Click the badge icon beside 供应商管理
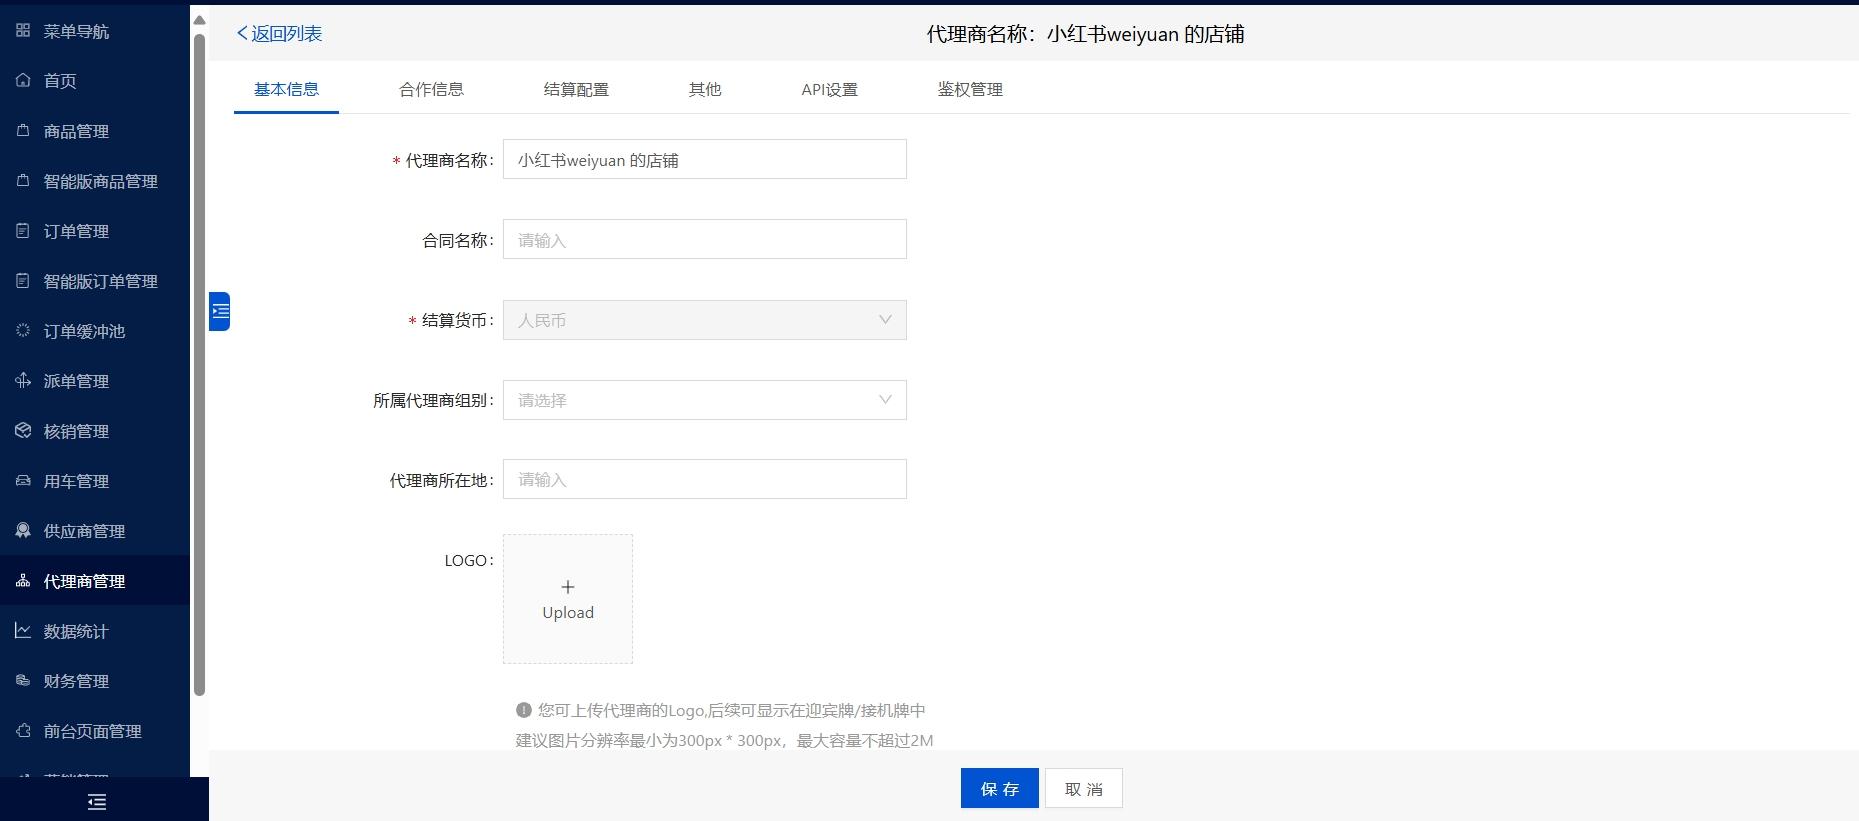 pos(23,530)
